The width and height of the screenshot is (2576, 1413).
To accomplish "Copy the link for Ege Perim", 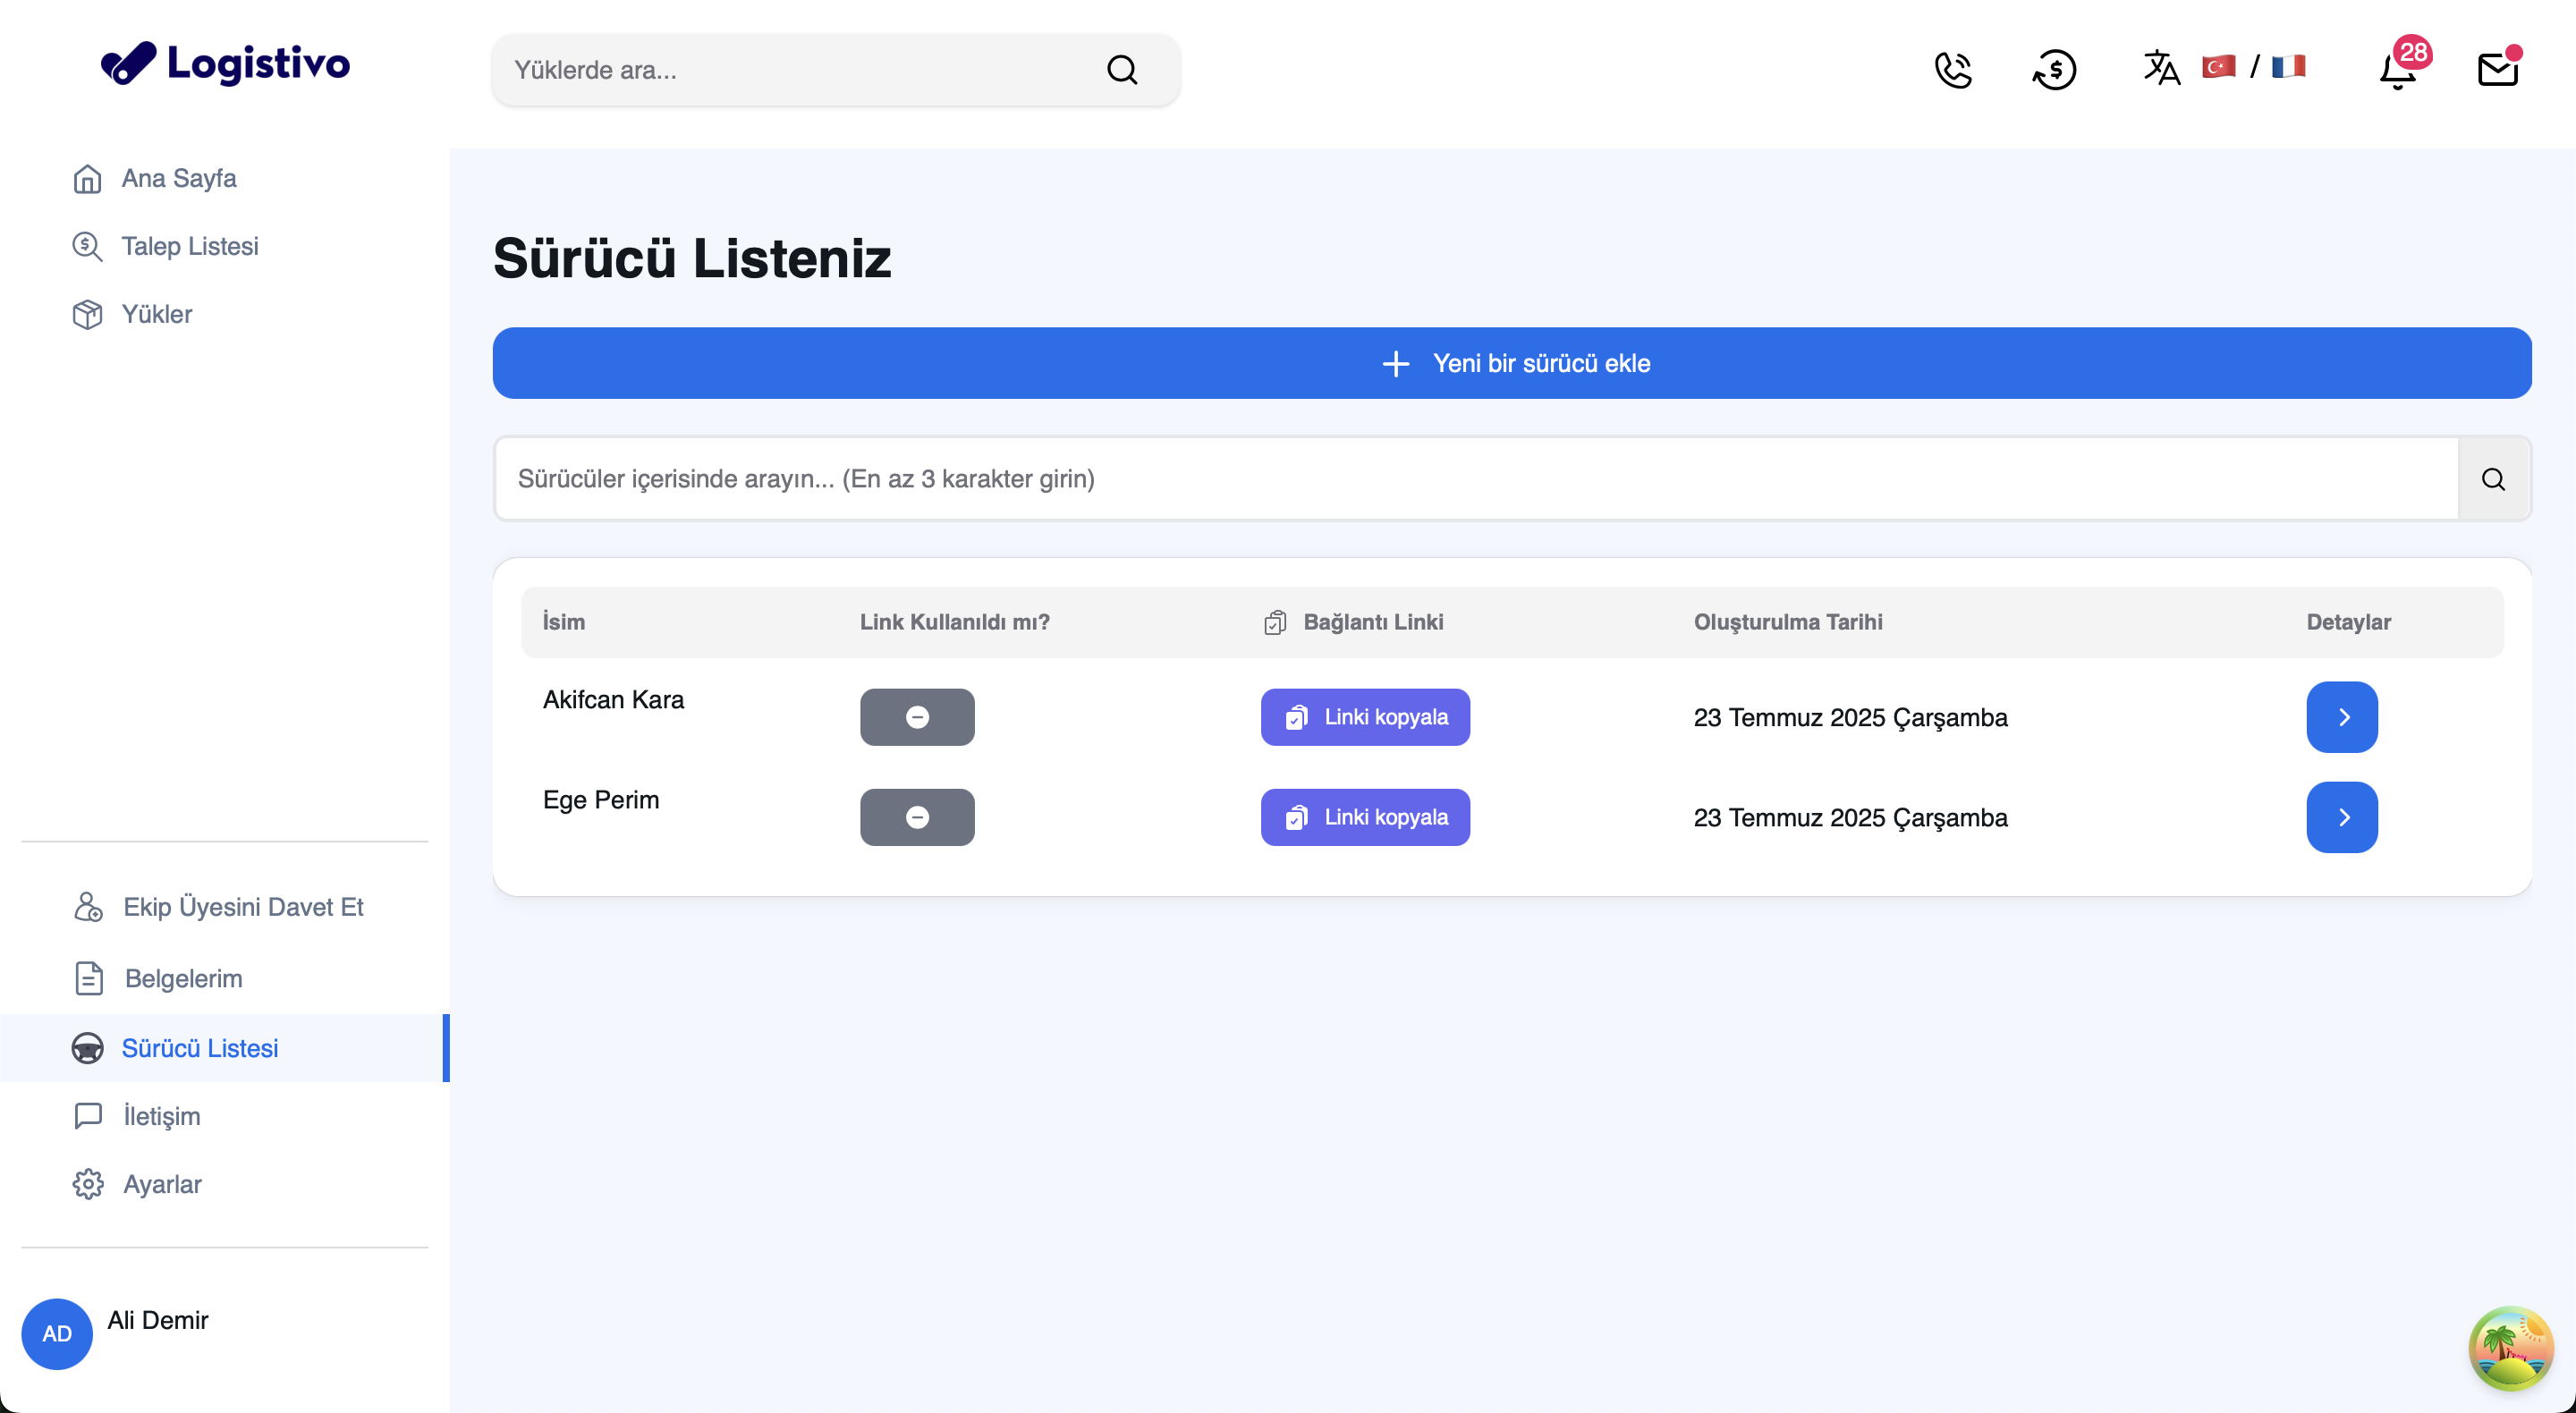I will tap(1365, 817).
